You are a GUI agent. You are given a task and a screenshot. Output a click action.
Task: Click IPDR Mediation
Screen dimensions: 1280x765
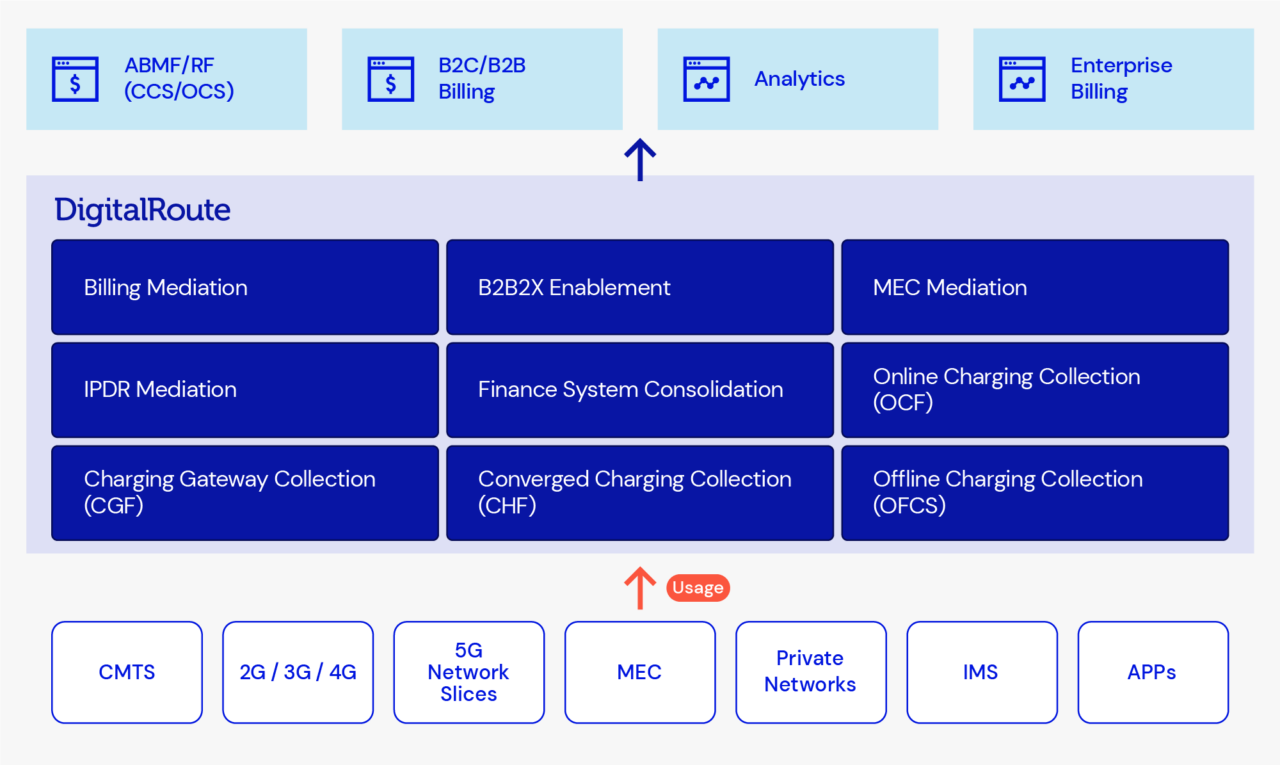coord(244,389)
